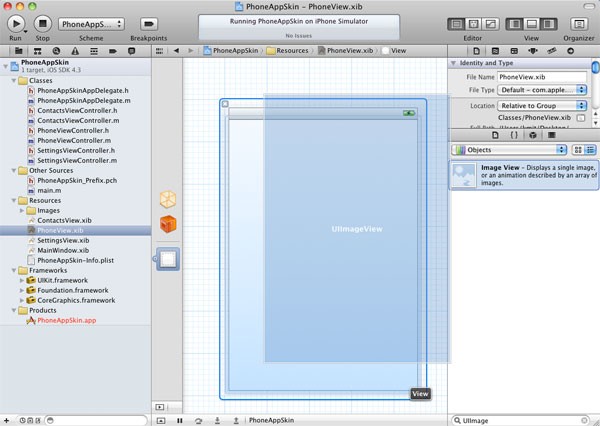
Task: Open the File Type dropdown
Action: 542,90
